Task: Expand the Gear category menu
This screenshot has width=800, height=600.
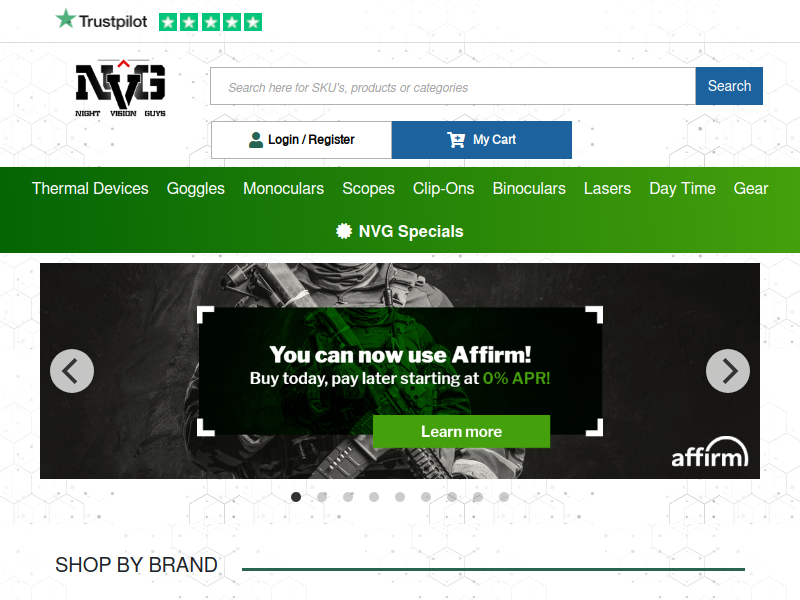Action: tap(751, 188)
